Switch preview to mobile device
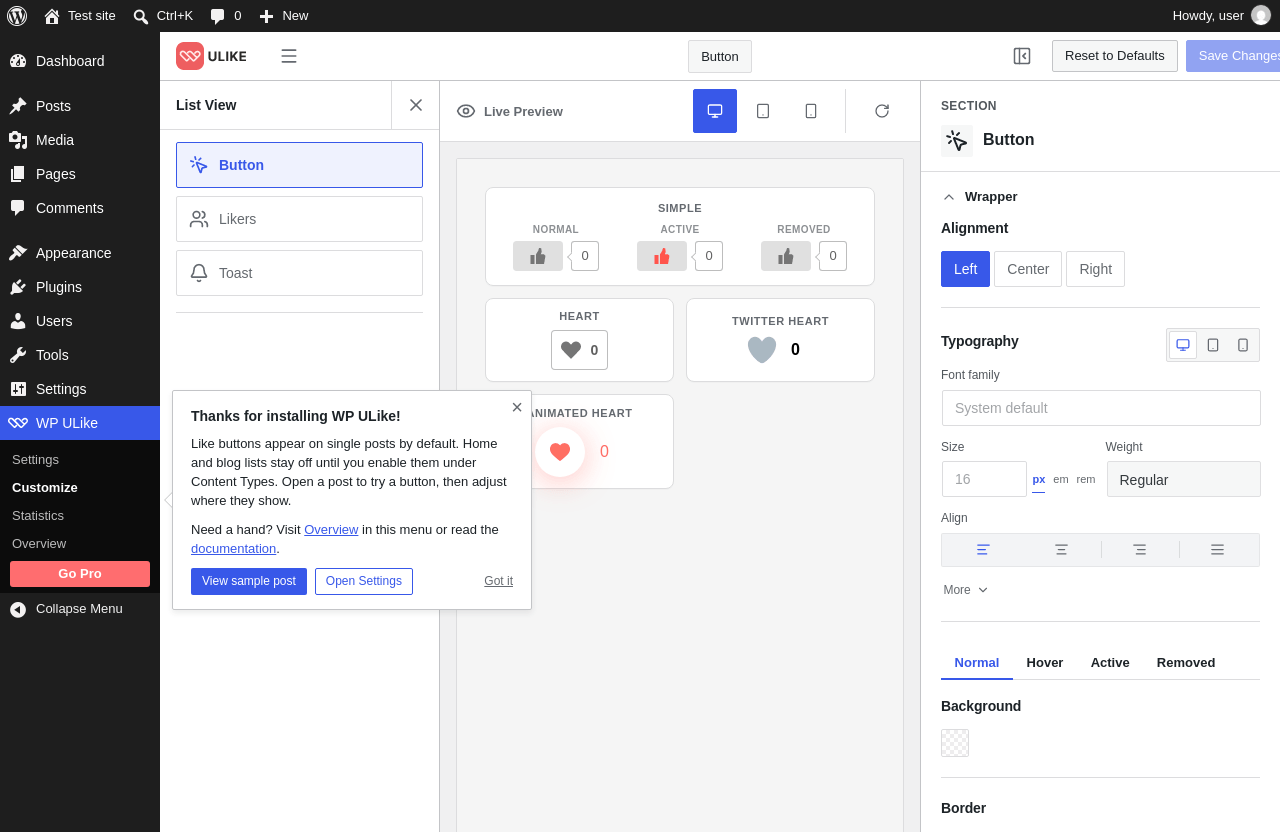1280x832 pixels. tap(811, 111)
